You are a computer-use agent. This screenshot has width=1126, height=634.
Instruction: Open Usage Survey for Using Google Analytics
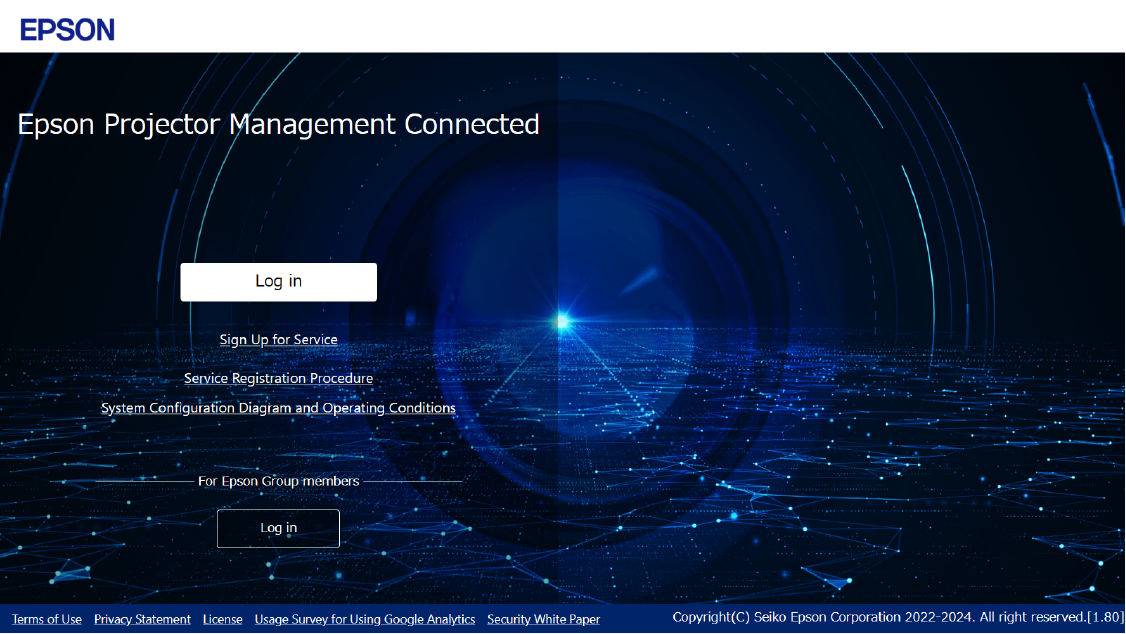365,619
